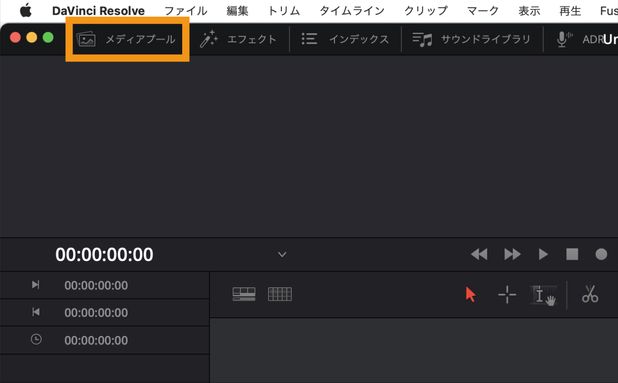Click the fast forward playback button
This screenshot has width=618, height=383.
coord(512,254)
